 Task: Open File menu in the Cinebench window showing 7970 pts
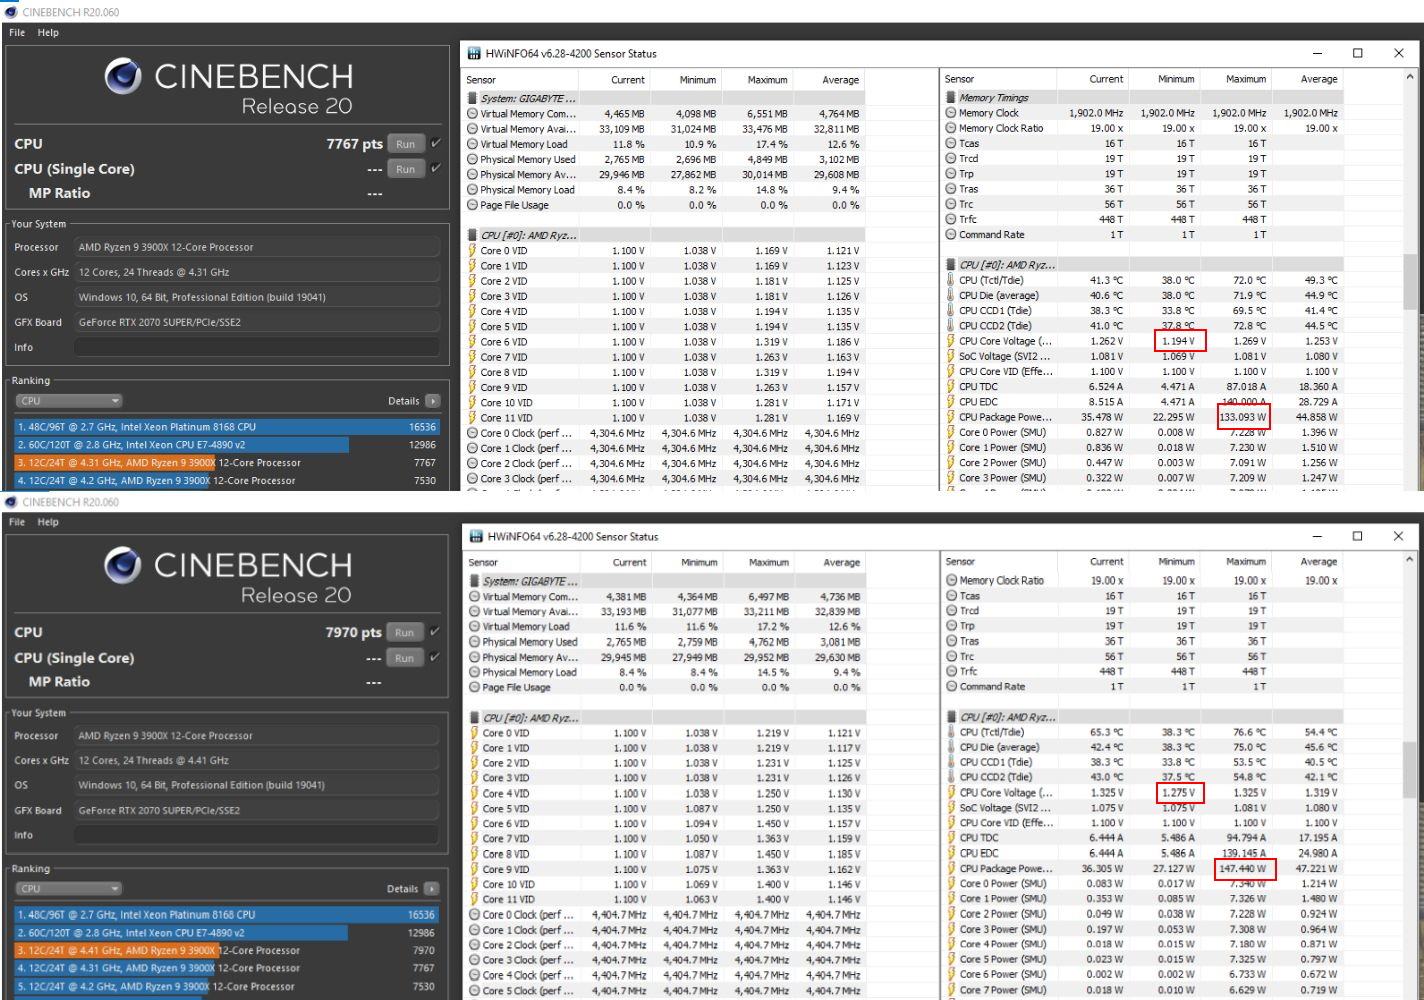[17, 522]
